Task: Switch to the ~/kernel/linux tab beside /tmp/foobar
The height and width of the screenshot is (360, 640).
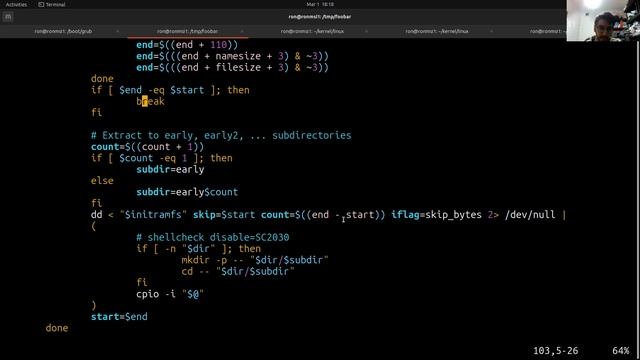Action: 312,31
